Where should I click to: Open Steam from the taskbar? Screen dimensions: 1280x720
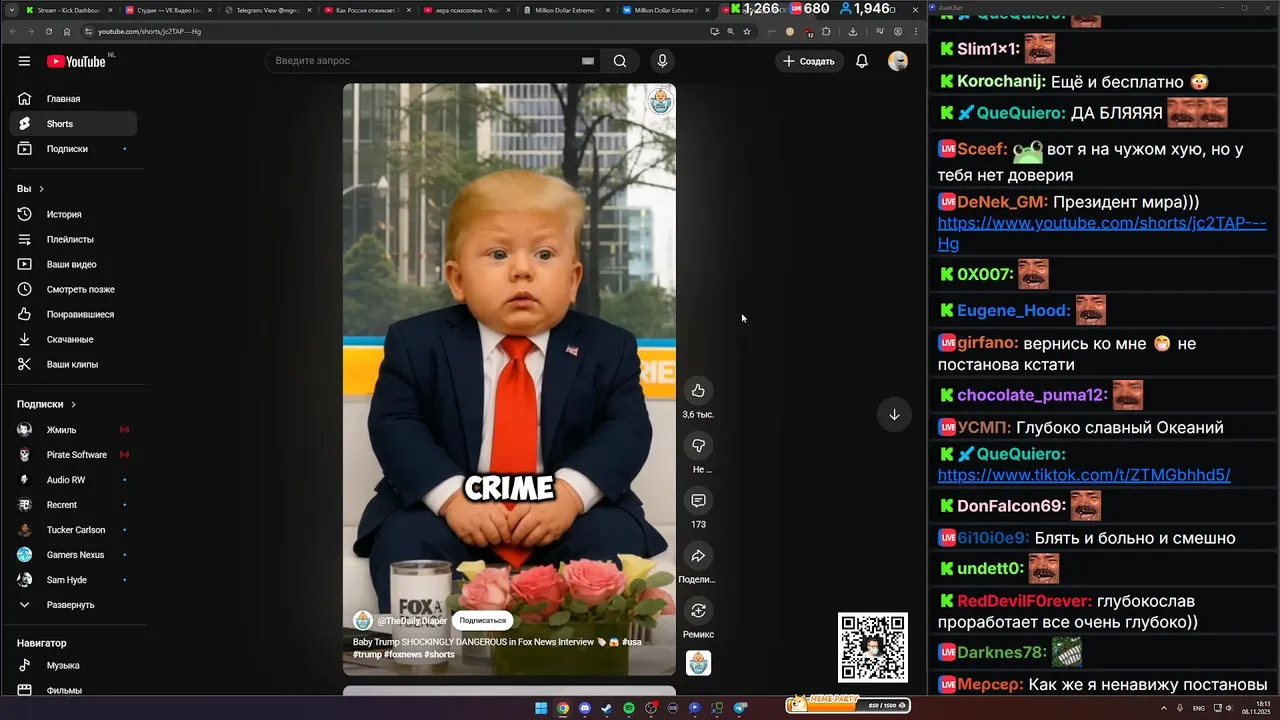coord(606,708)
